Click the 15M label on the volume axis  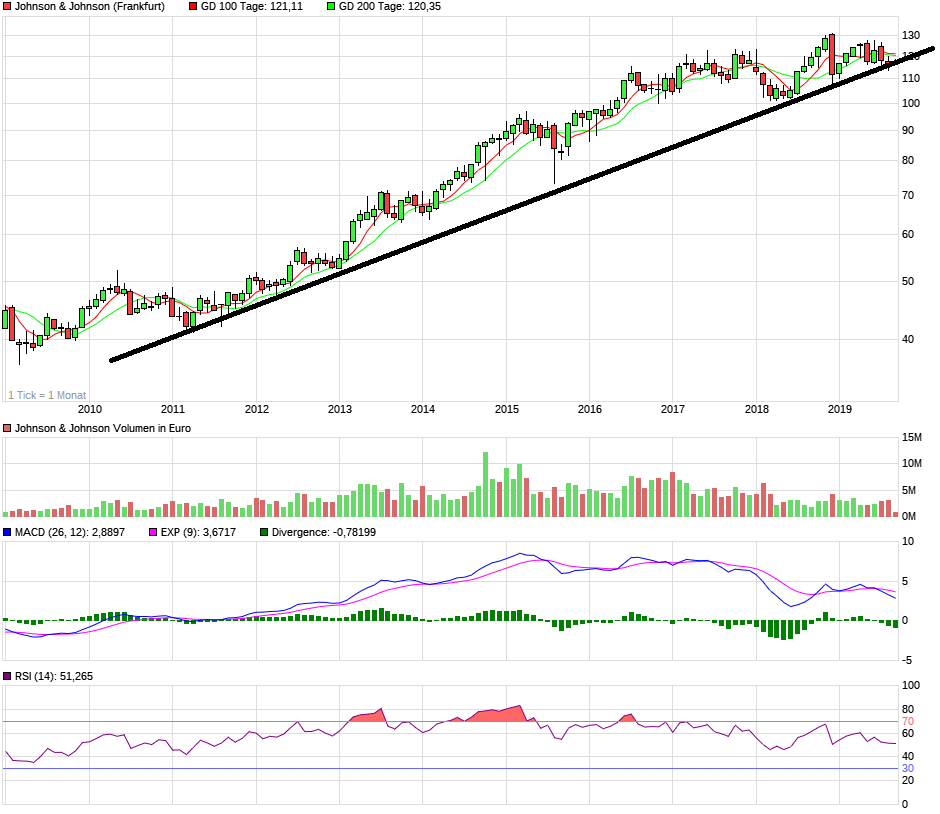(x=912, y=438)
